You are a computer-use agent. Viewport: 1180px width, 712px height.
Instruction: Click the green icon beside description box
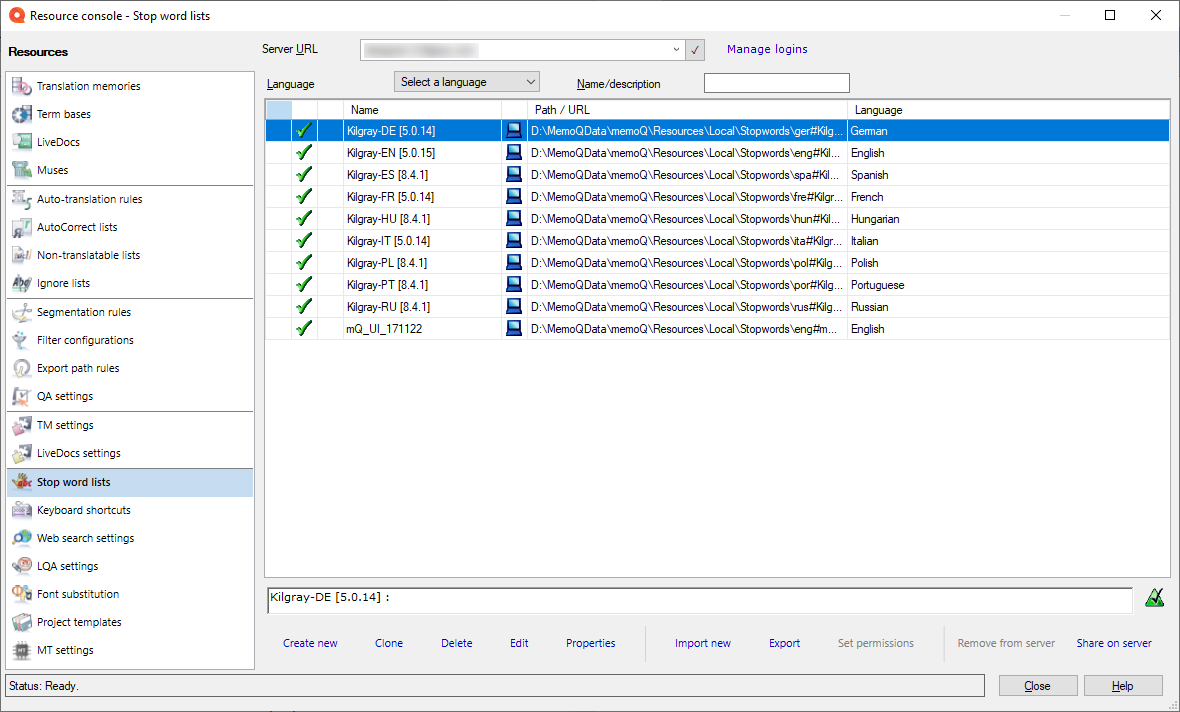(x=1154, y=599)
